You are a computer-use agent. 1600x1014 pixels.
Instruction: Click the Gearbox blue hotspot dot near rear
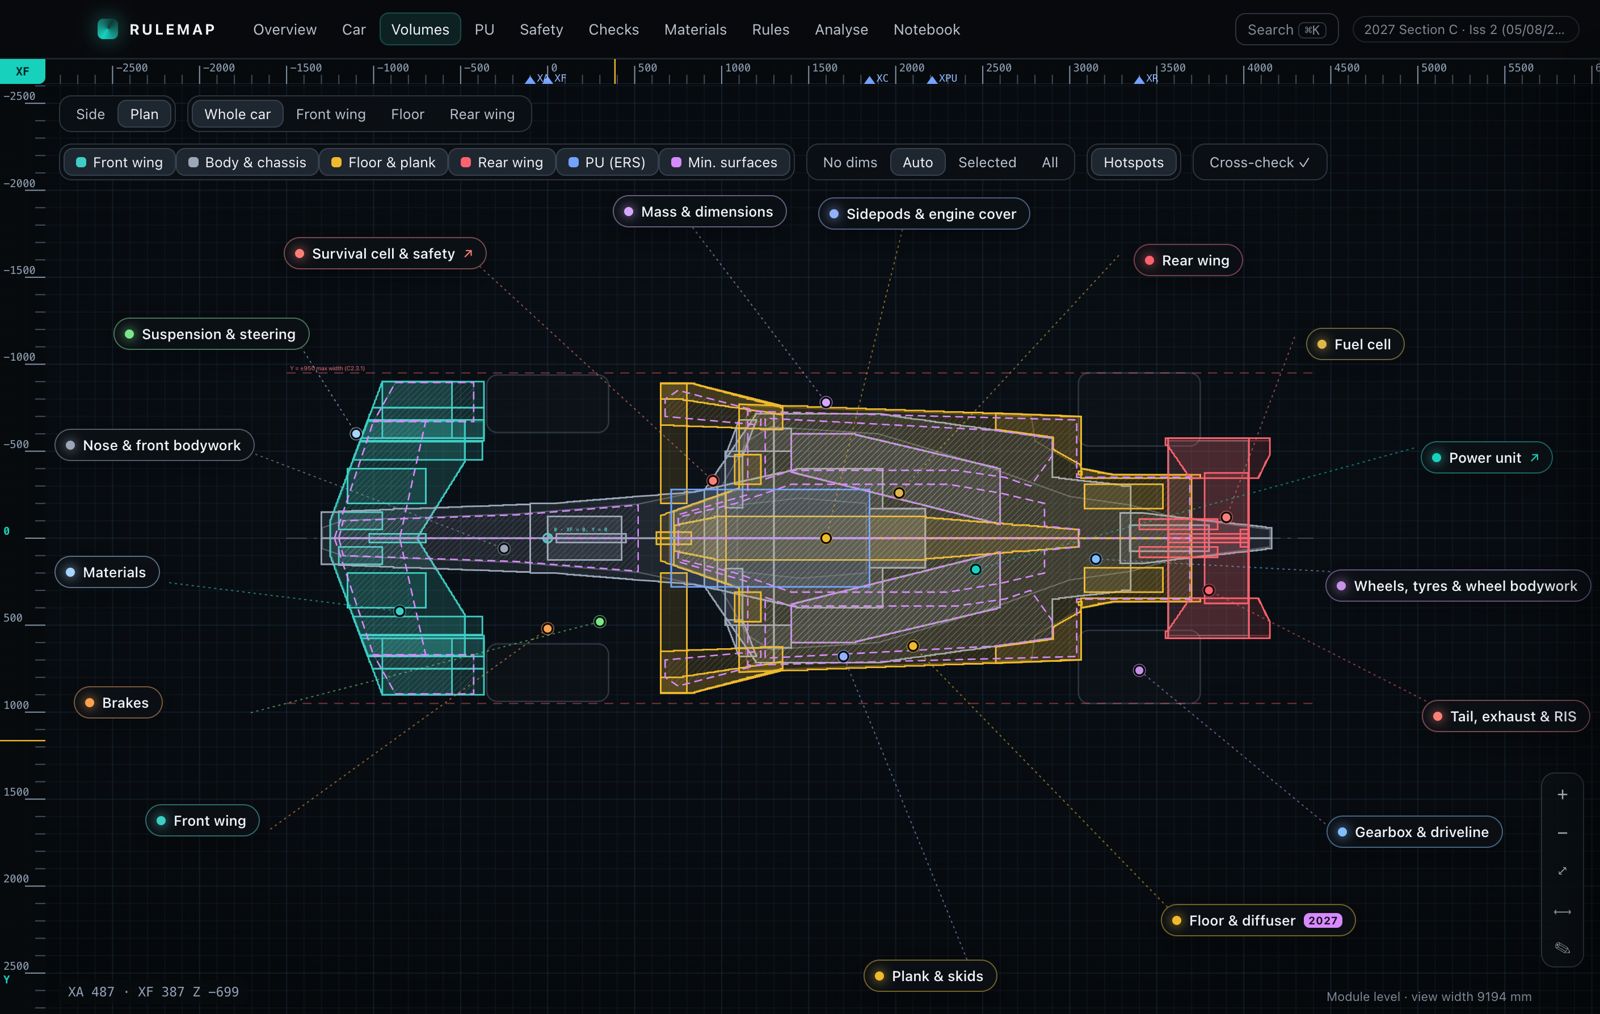pyautogui.click(x=1096, y=559)
